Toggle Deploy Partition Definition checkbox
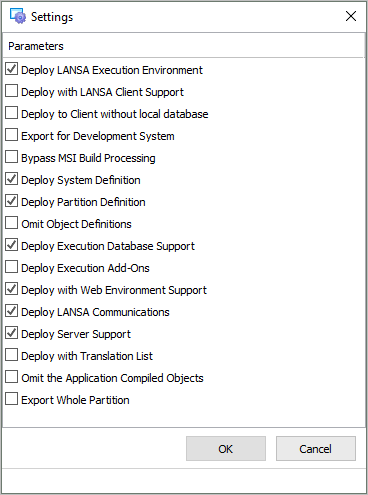368x495 pixels. click(12, 201)
